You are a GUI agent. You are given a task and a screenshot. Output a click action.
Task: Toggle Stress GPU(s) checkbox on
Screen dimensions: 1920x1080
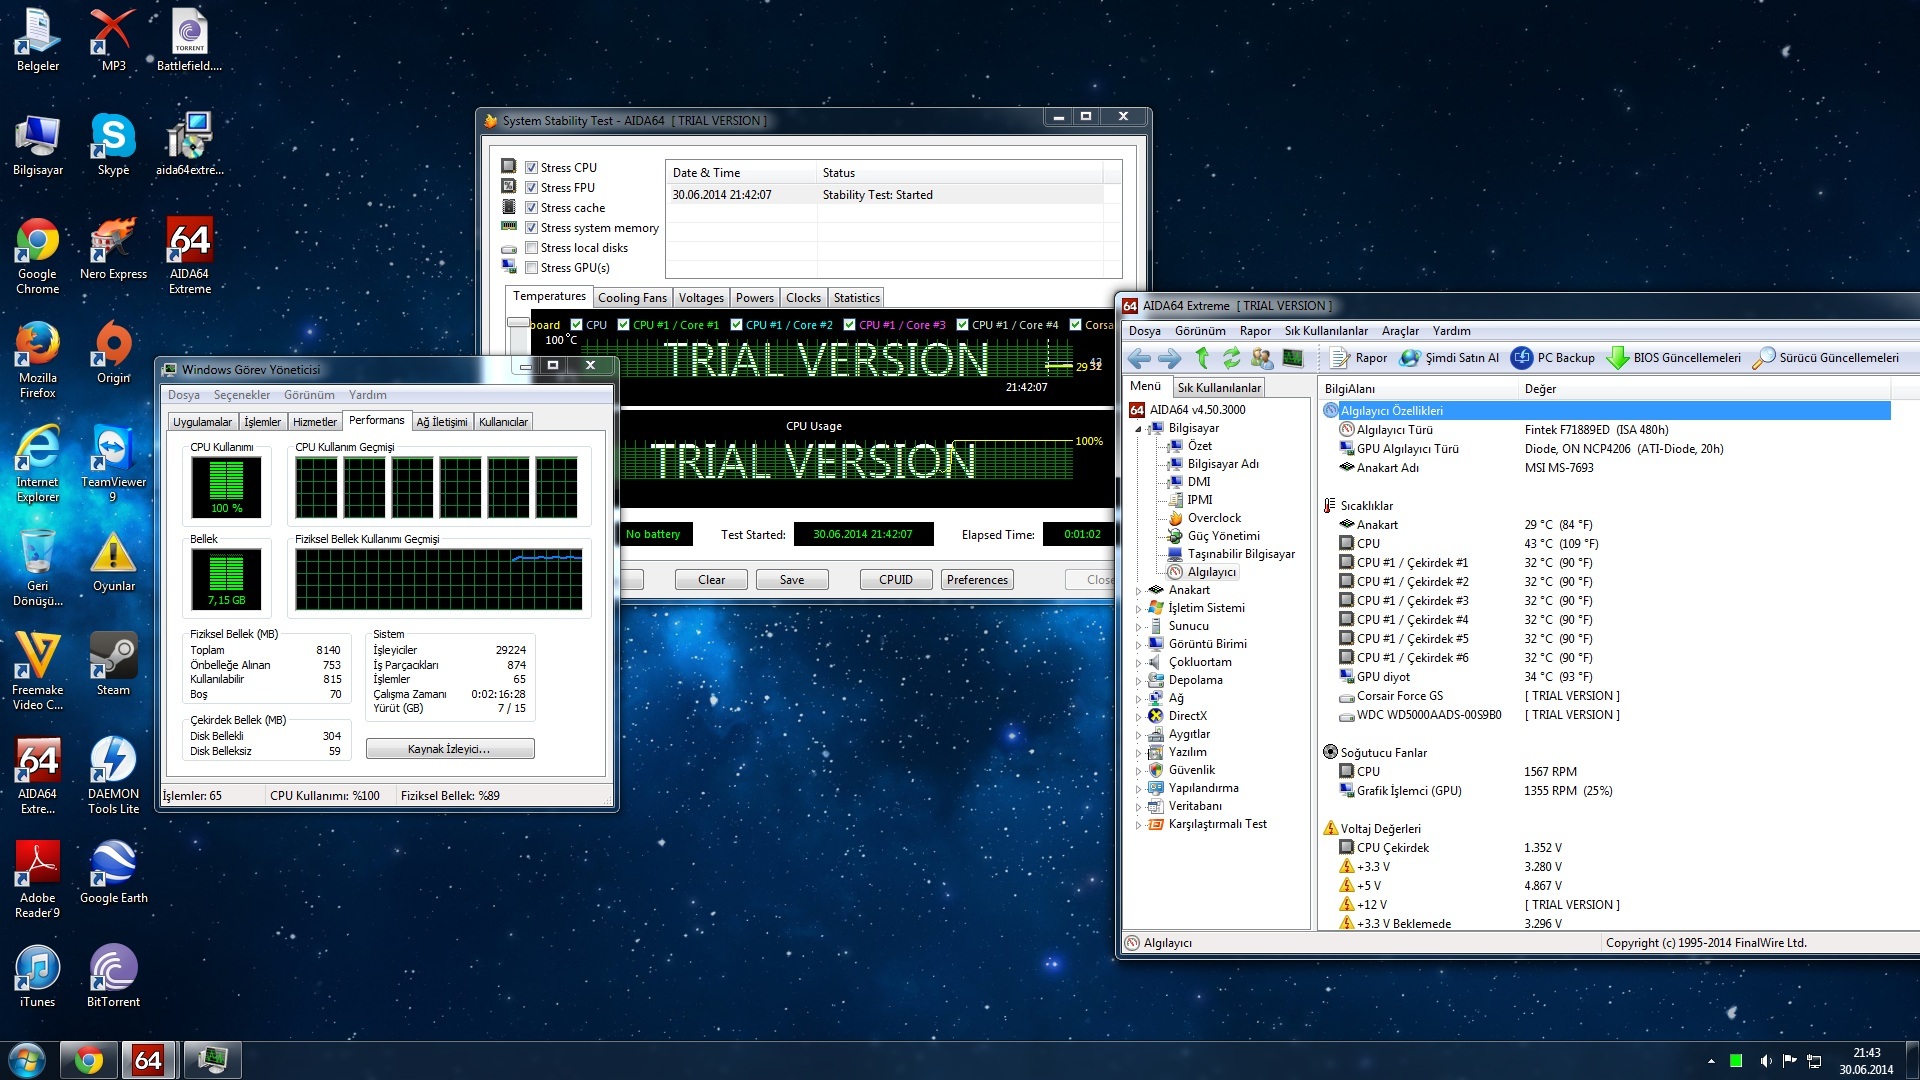(x=533, y=268)
